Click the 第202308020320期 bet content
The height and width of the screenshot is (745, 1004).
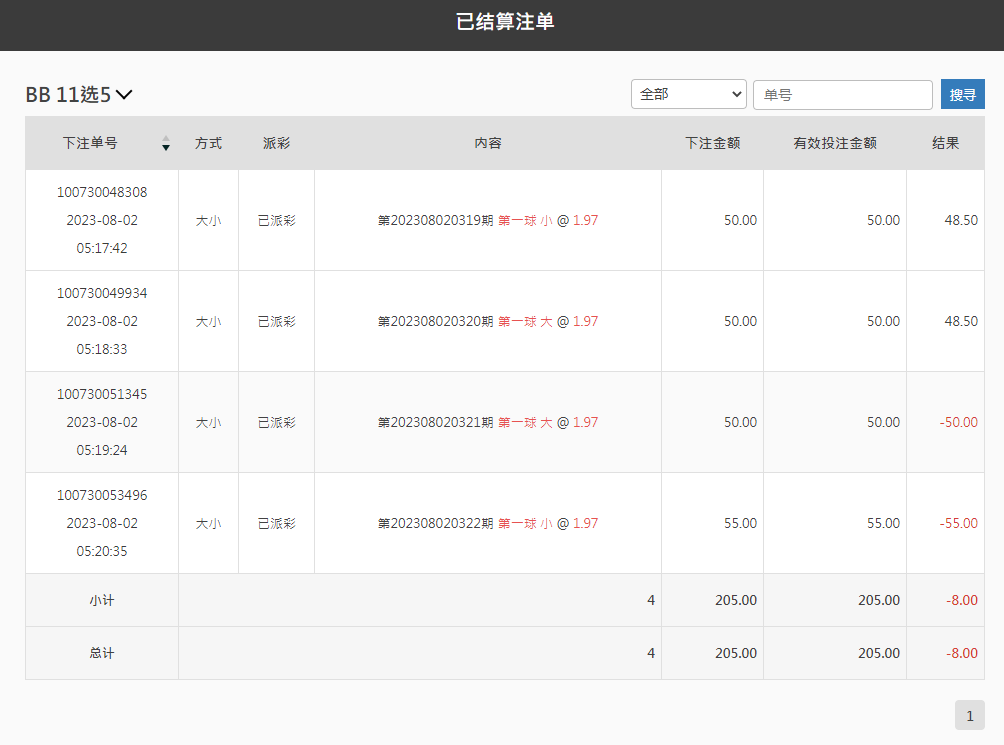tap(487, 321)
